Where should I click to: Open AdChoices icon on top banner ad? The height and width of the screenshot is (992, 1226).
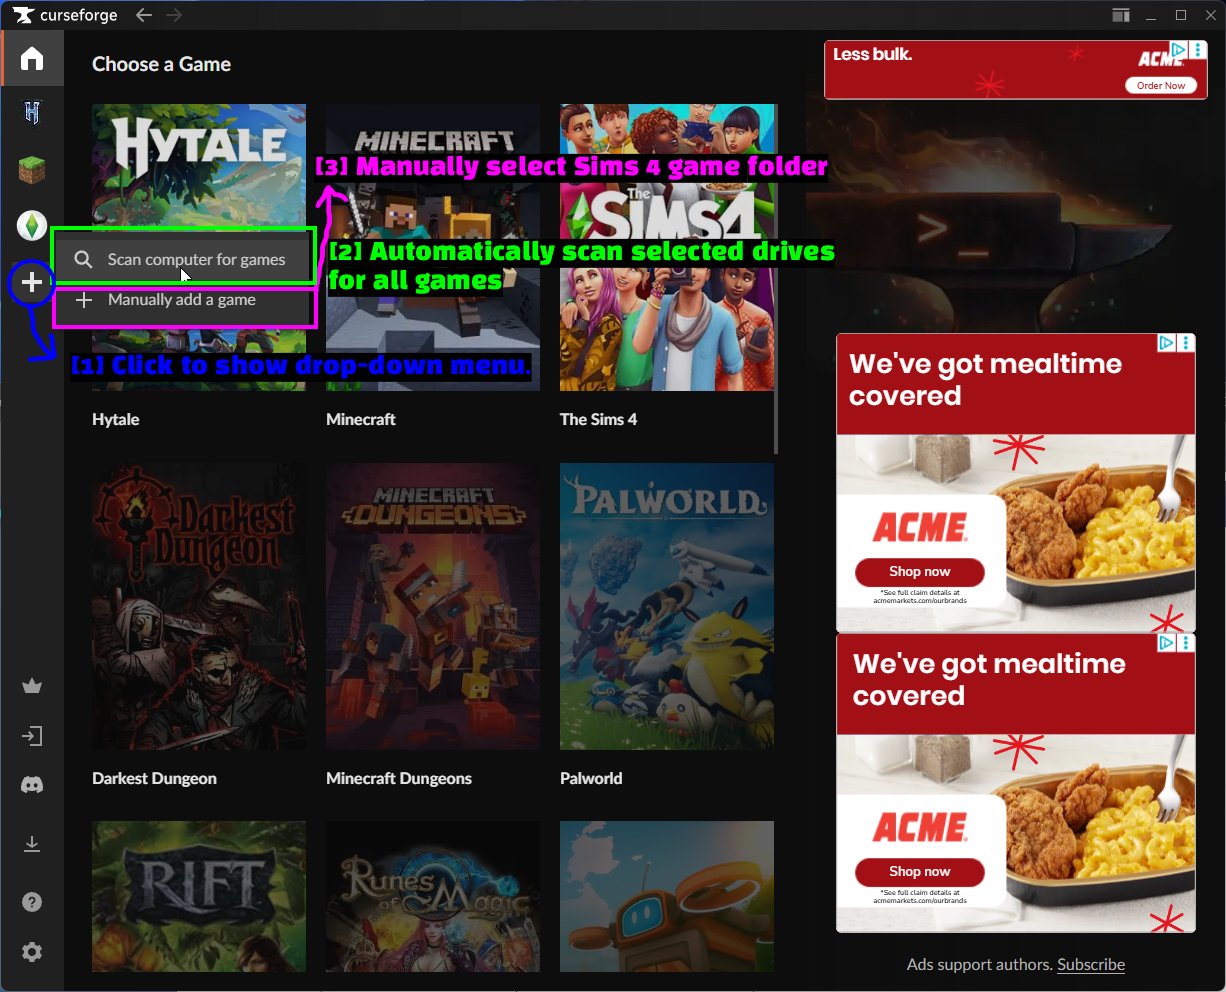coord(1179,50)
